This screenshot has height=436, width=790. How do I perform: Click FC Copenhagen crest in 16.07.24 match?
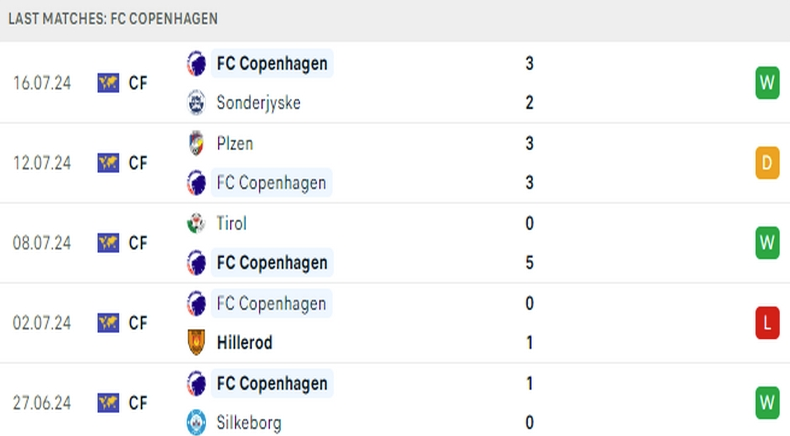tap(196, 63)
